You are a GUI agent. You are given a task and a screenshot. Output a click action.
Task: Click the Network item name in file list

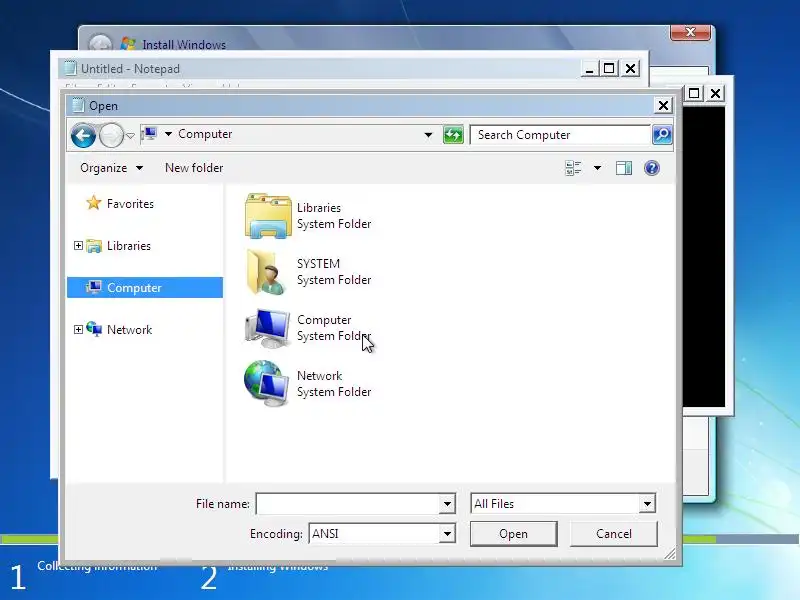click(x=319, y=376)
